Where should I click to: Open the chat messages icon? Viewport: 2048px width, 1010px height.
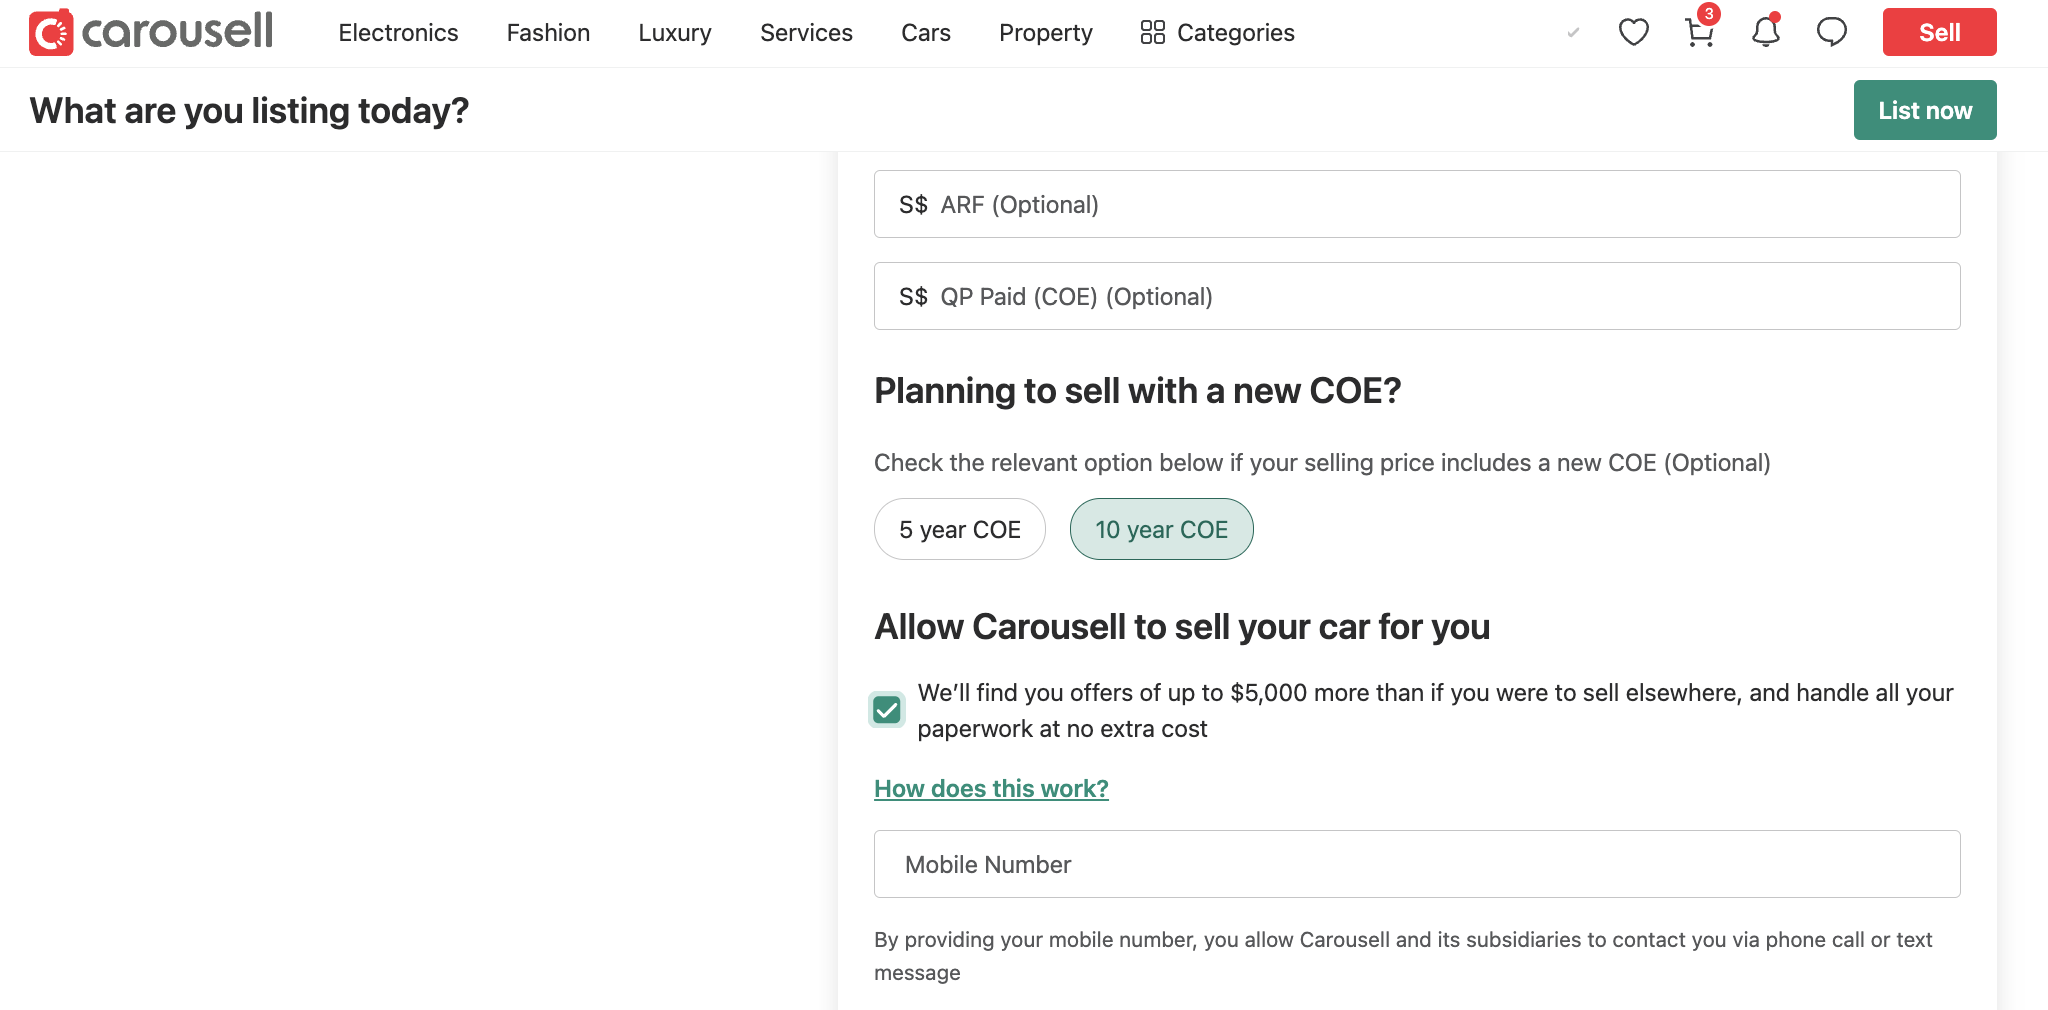click(x=1831, y=32)
